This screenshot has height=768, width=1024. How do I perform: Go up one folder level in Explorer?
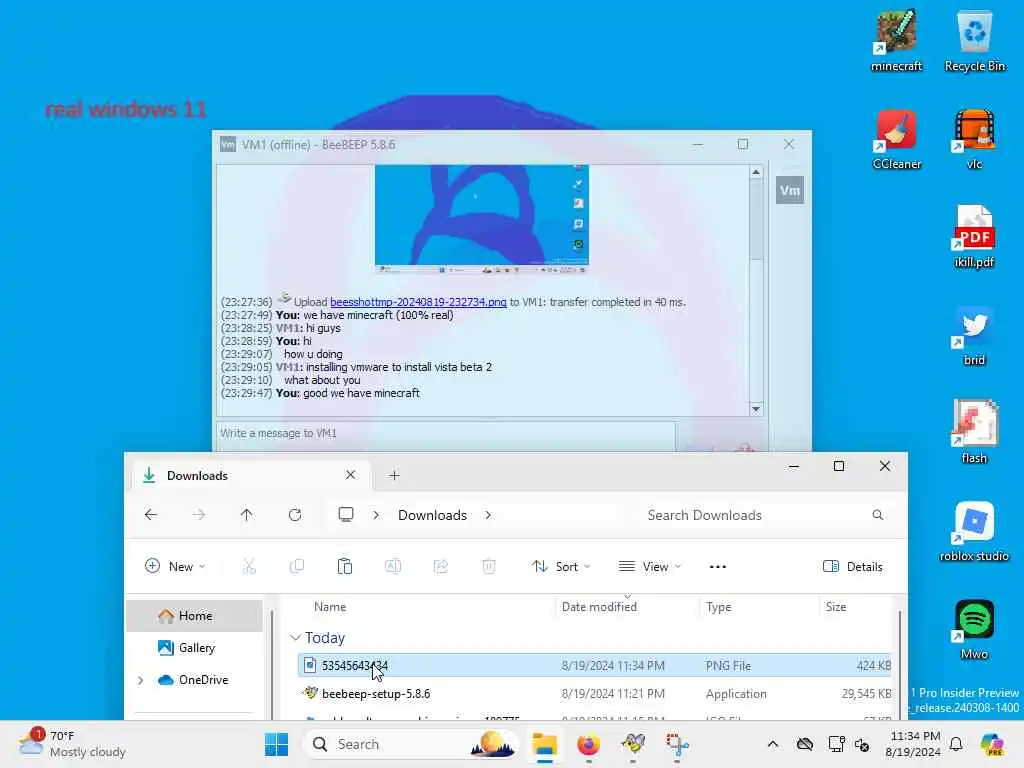click(x=246, y=515)
